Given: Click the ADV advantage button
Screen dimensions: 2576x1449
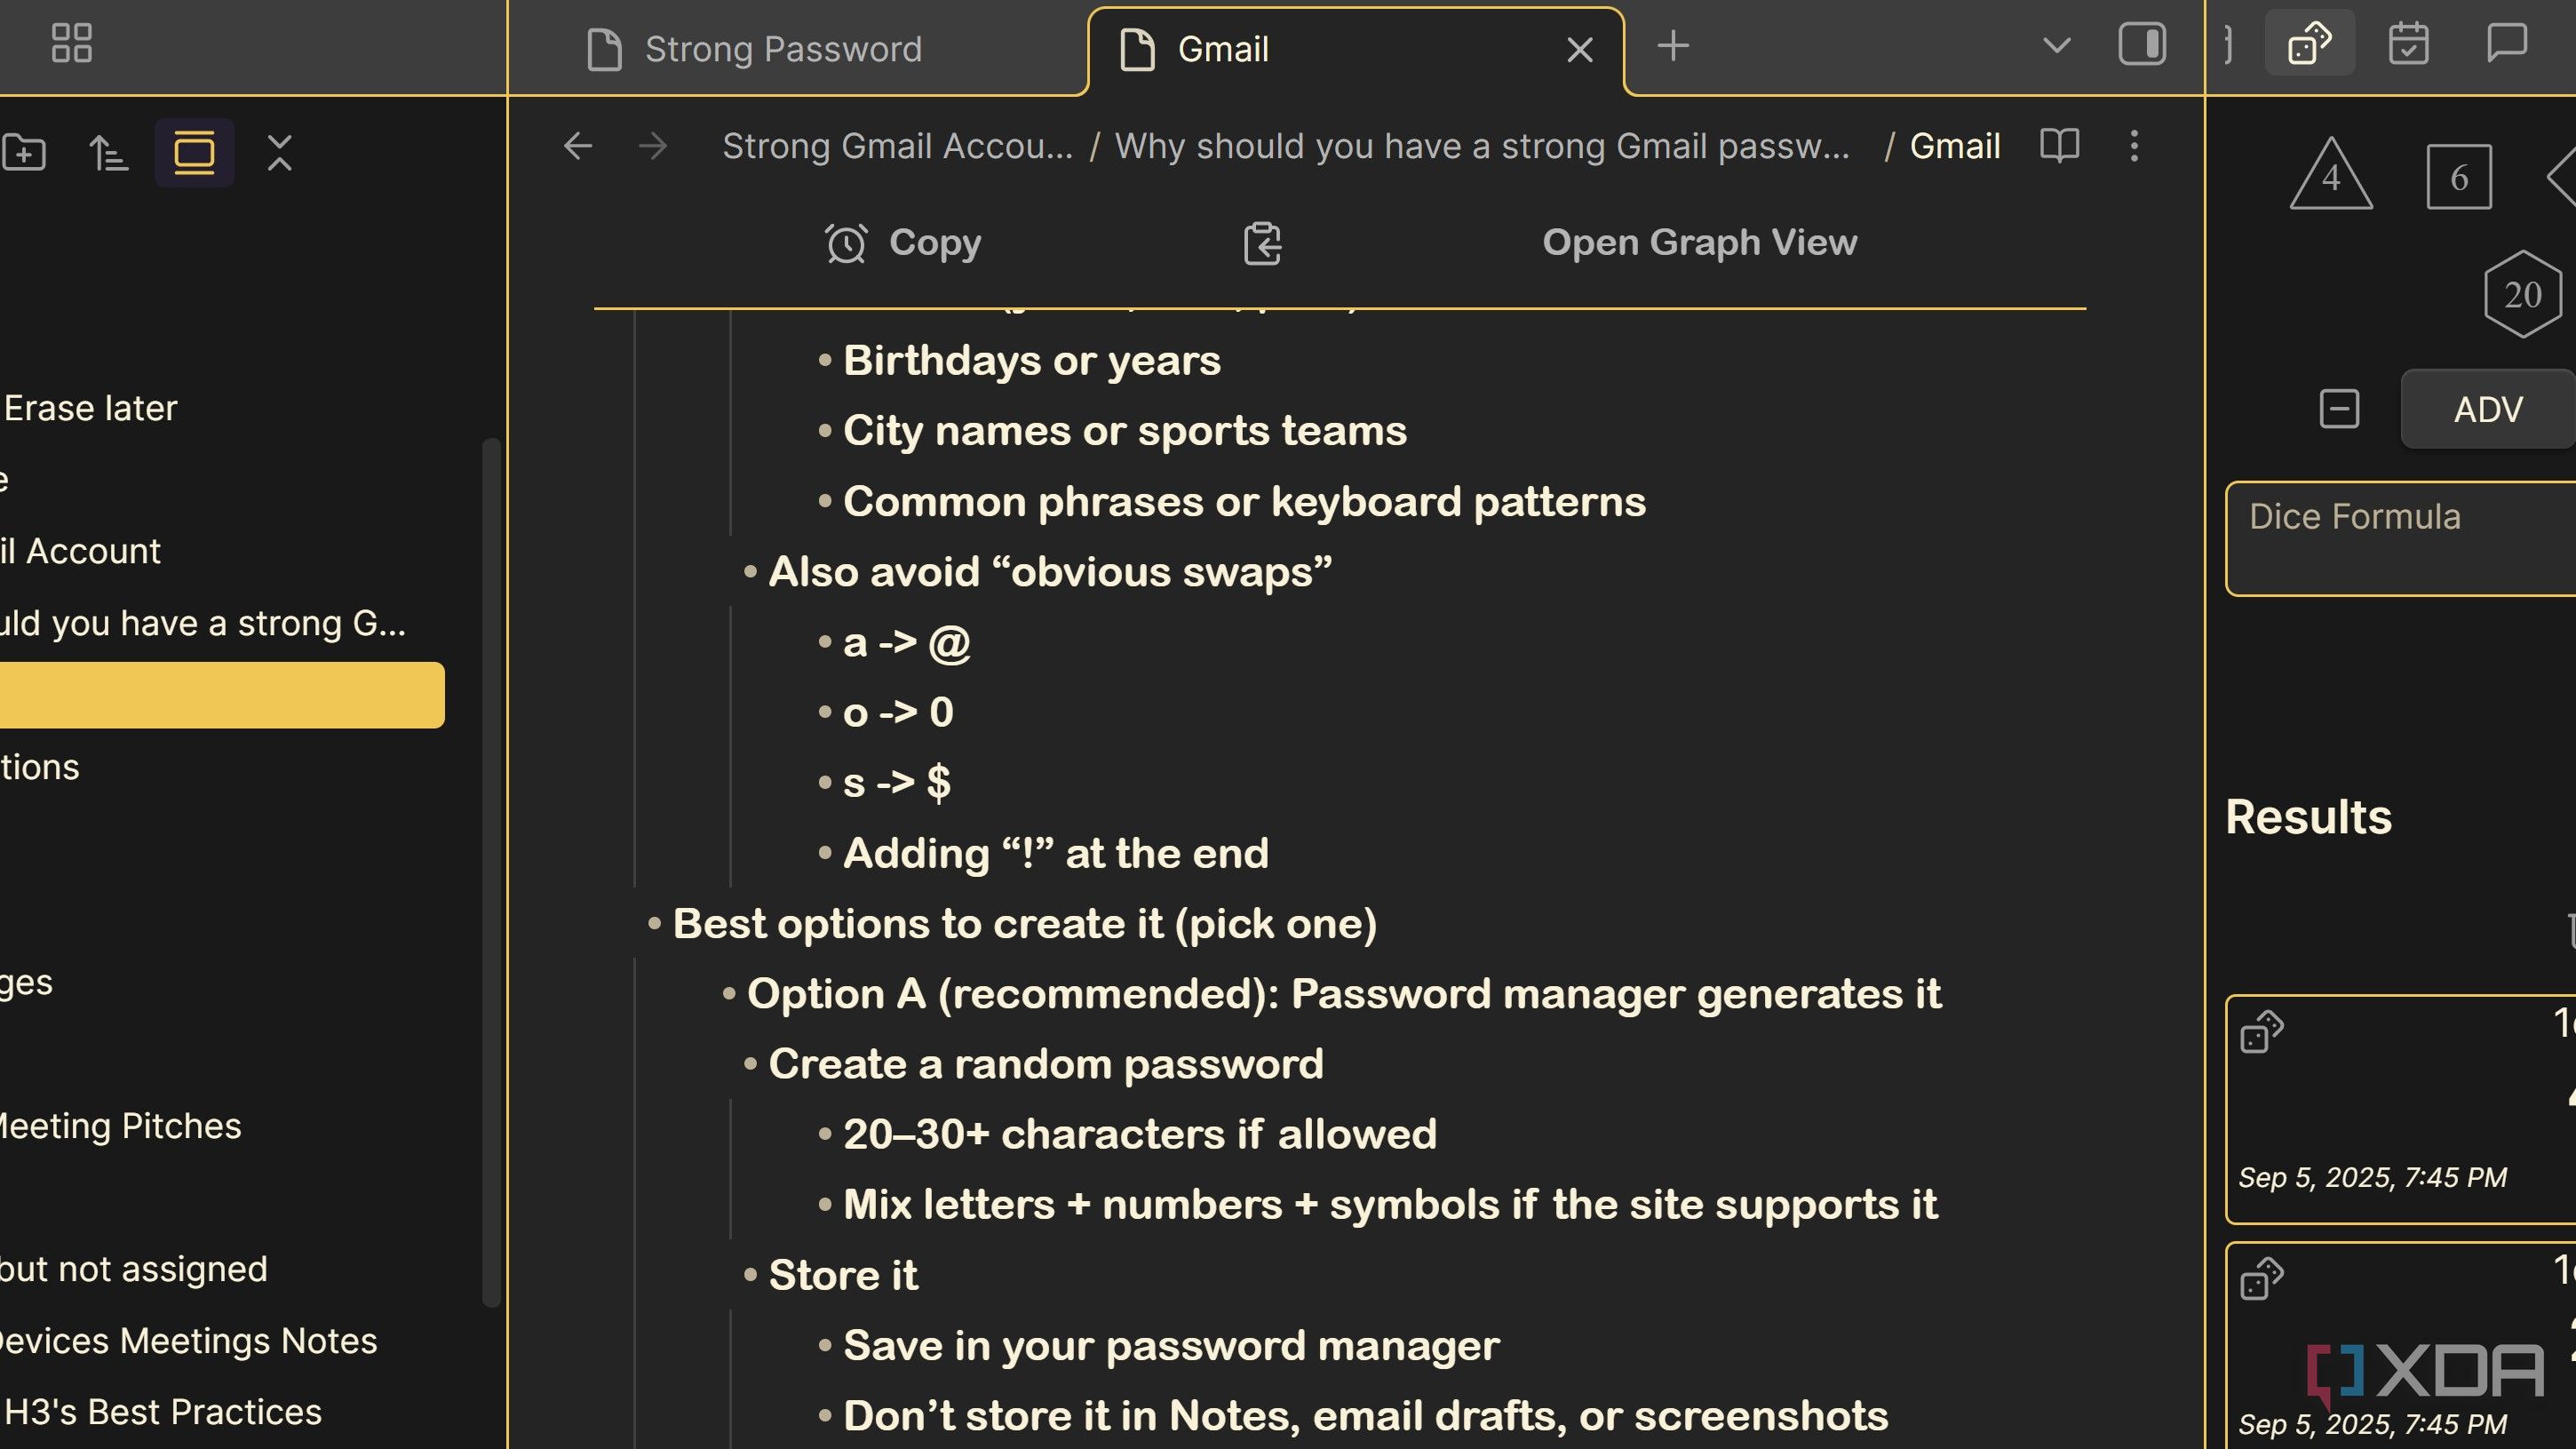Looking at the screenshot, I should tap(2488, 409).
